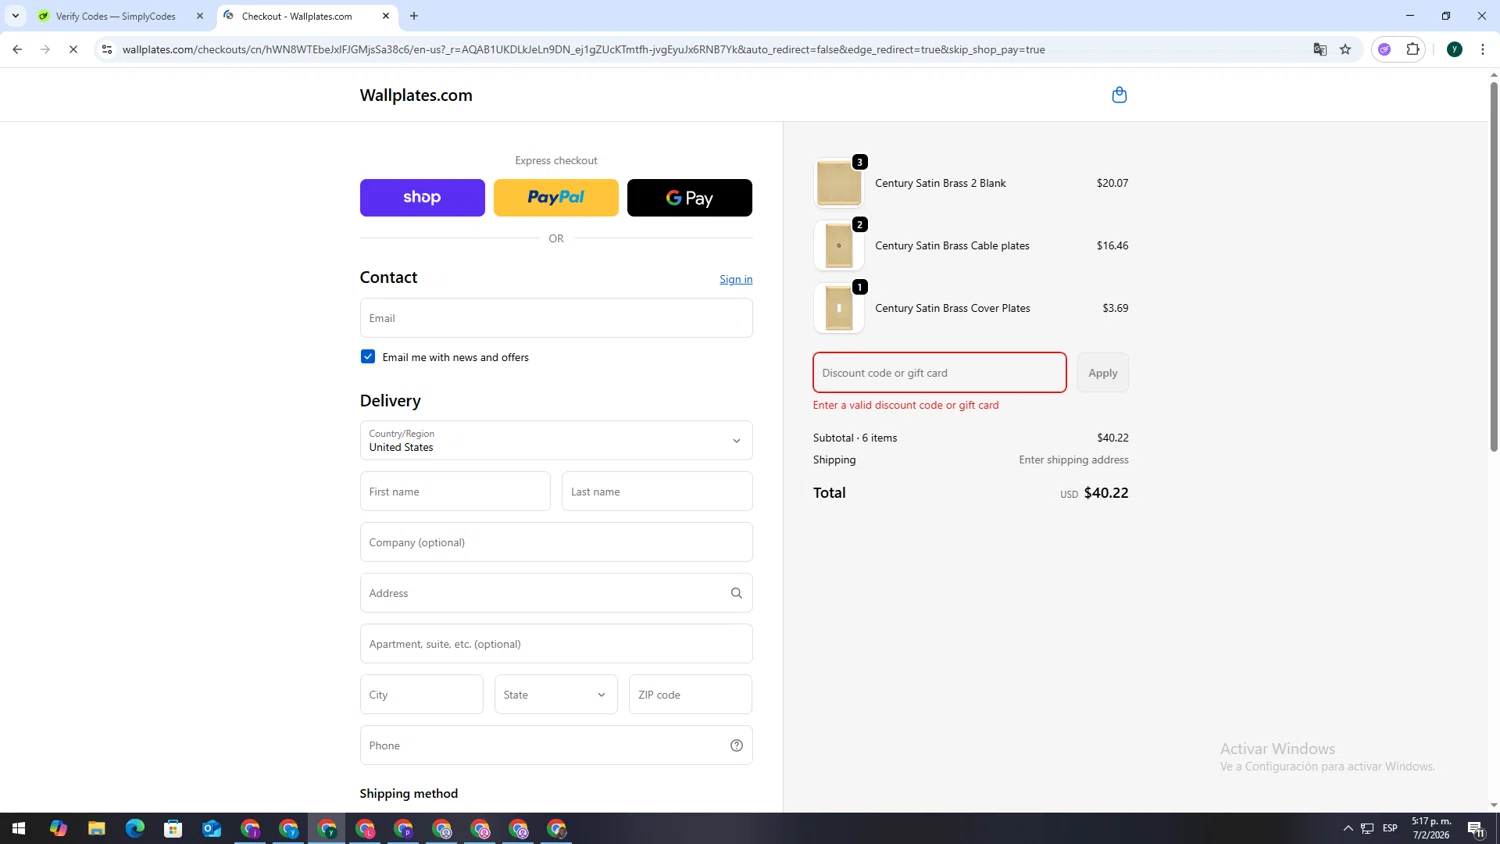1500x844 pixels.
Task: Click the Subtotal · 6 items label
Action: (855, 438)
